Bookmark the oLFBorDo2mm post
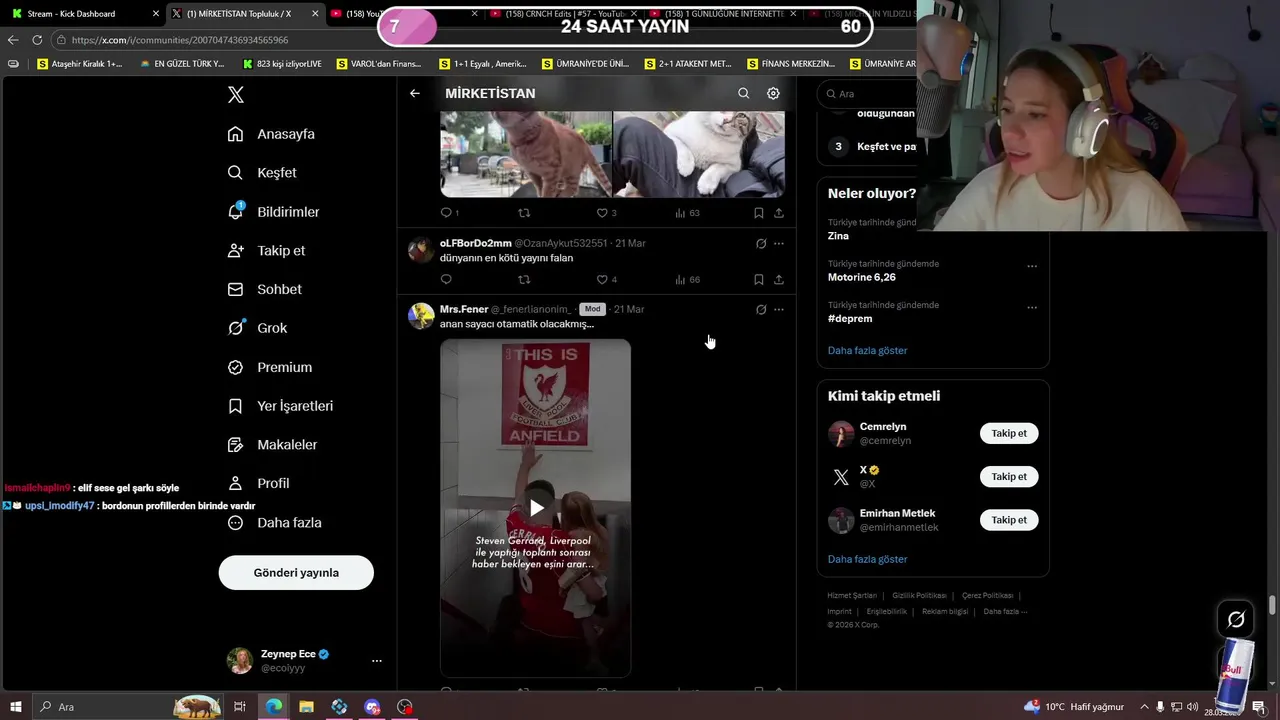This screenshot has width=1280, height=720. click(759, 280)
